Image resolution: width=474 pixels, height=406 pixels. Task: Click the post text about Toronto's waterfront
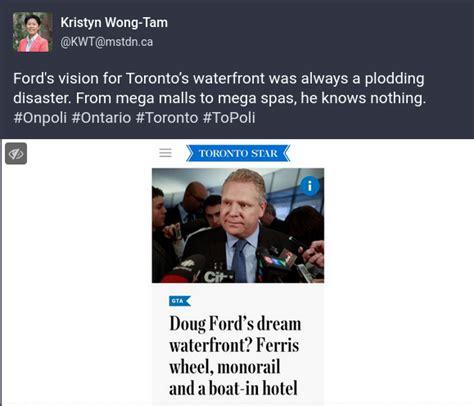[219, 88]
